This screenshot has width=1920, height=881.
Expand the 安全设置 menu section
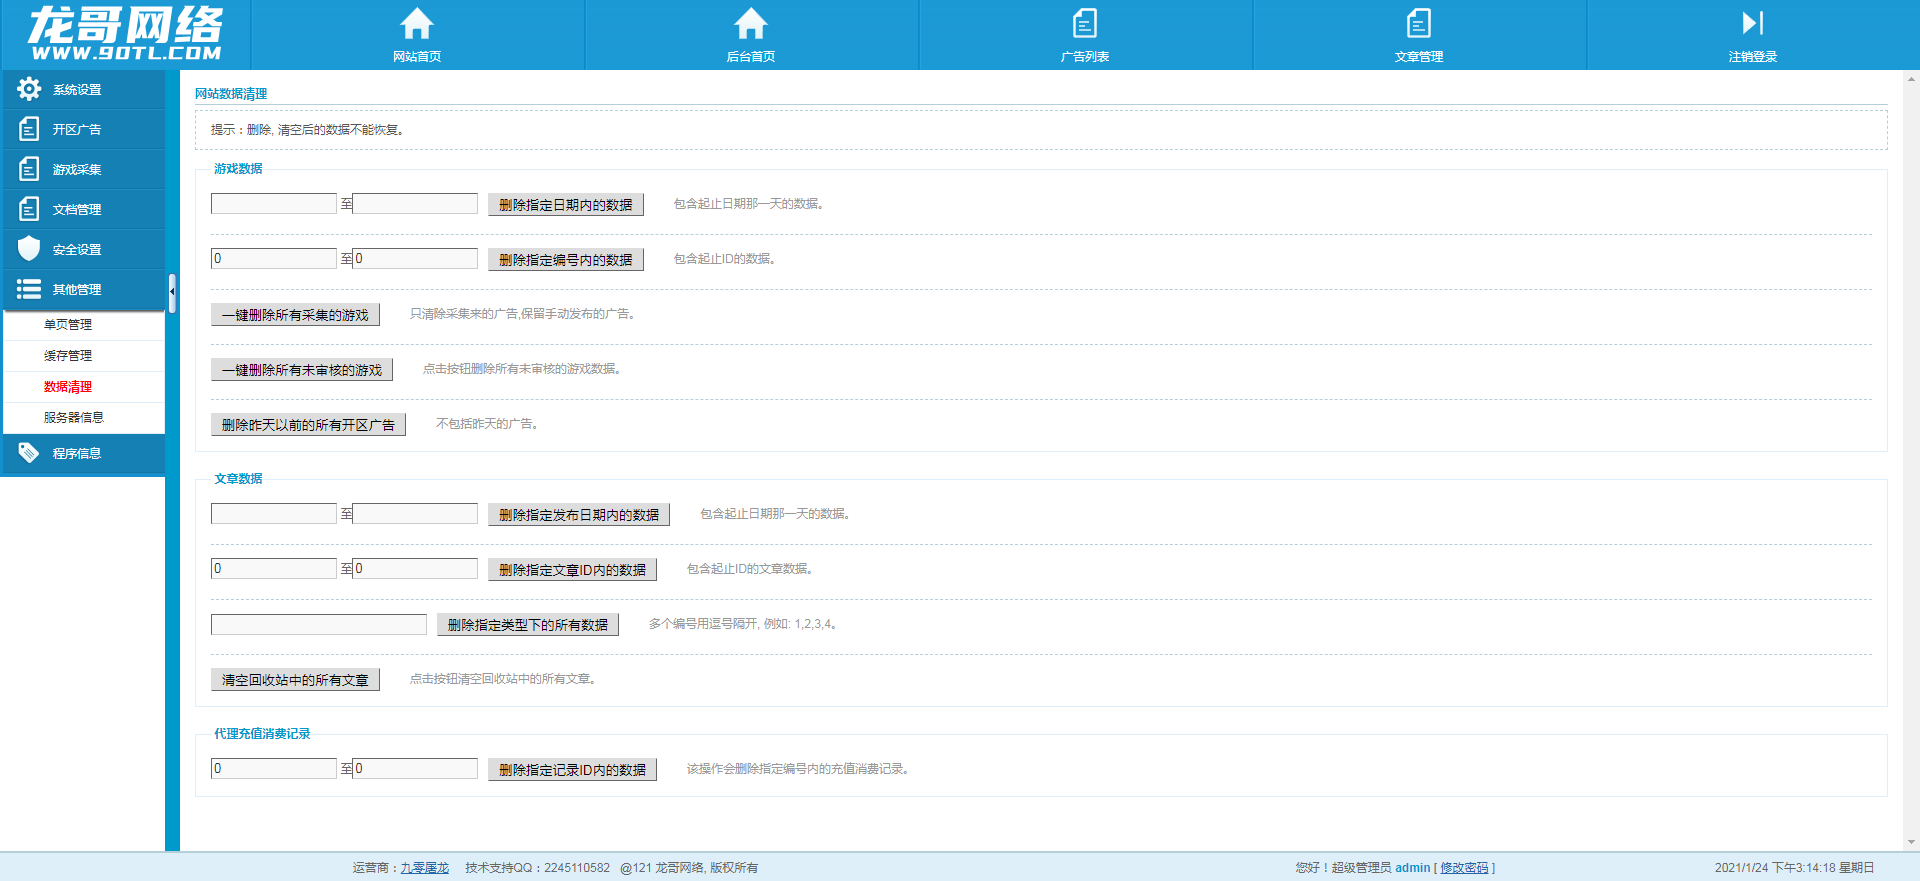pos(83,249)
